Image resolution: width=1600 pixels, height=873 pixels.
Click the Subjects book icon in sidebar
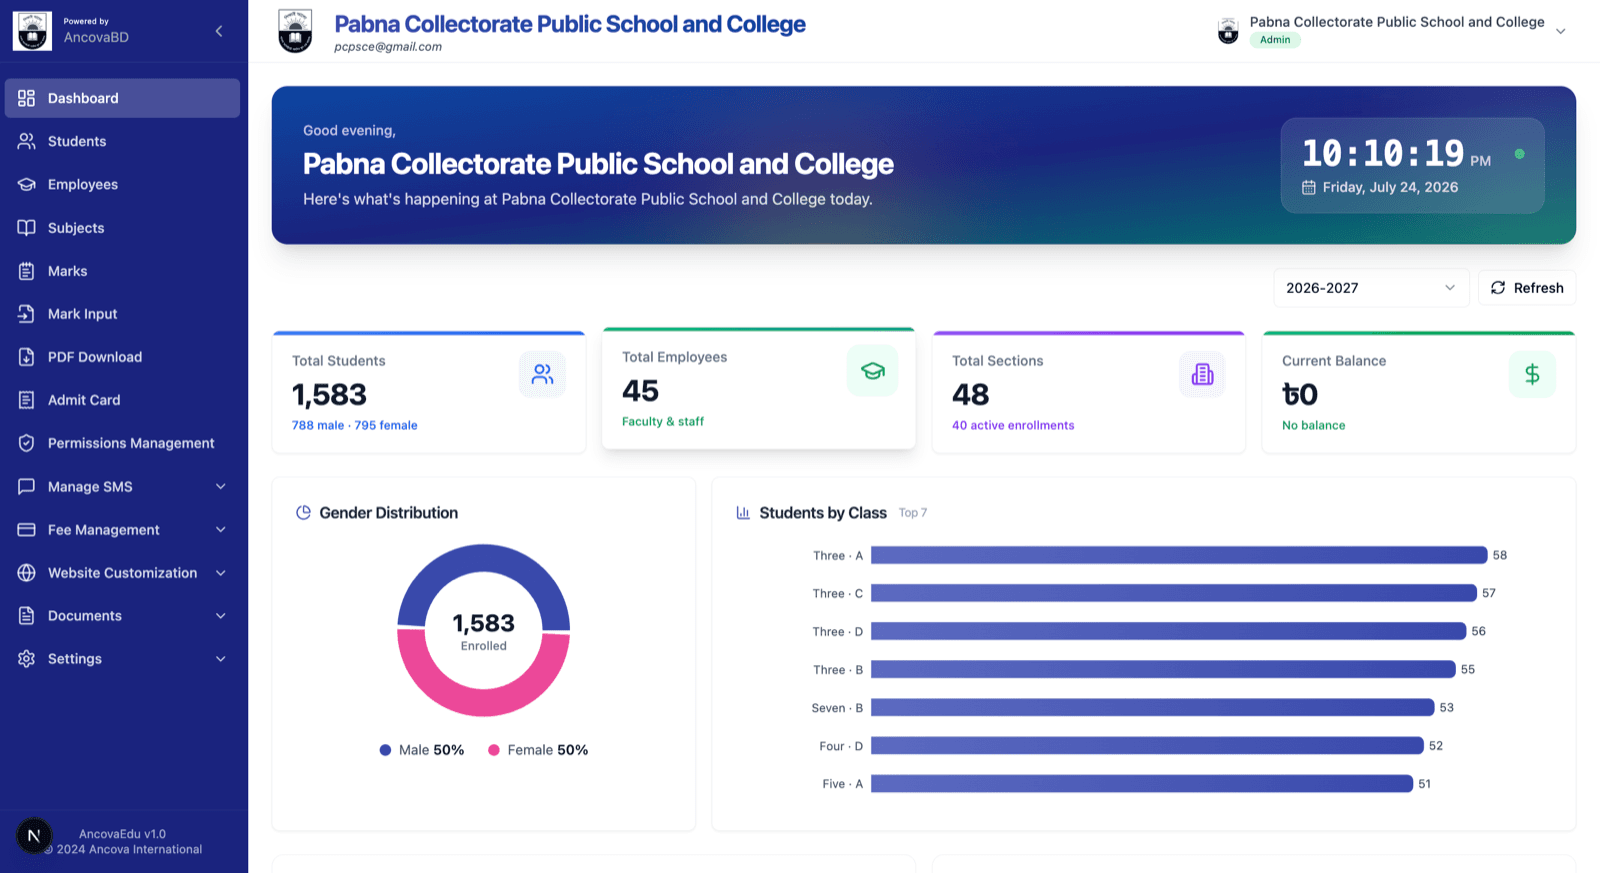pyautogui.click(x=27, y=228)
